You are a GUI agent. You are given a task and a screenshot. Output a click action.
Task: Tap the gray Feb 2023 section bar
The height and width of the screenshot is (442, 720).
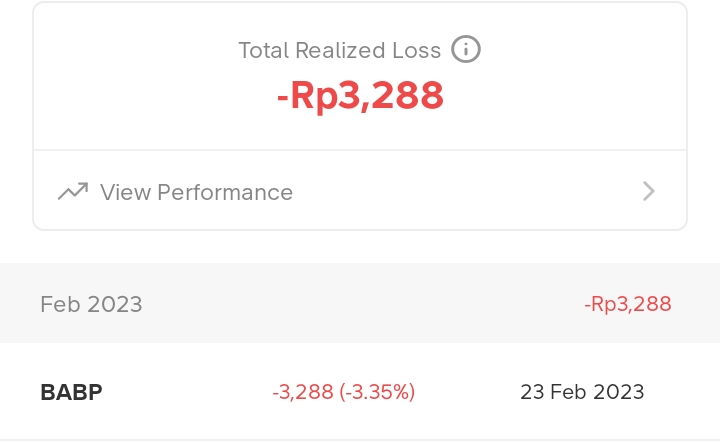360,304
